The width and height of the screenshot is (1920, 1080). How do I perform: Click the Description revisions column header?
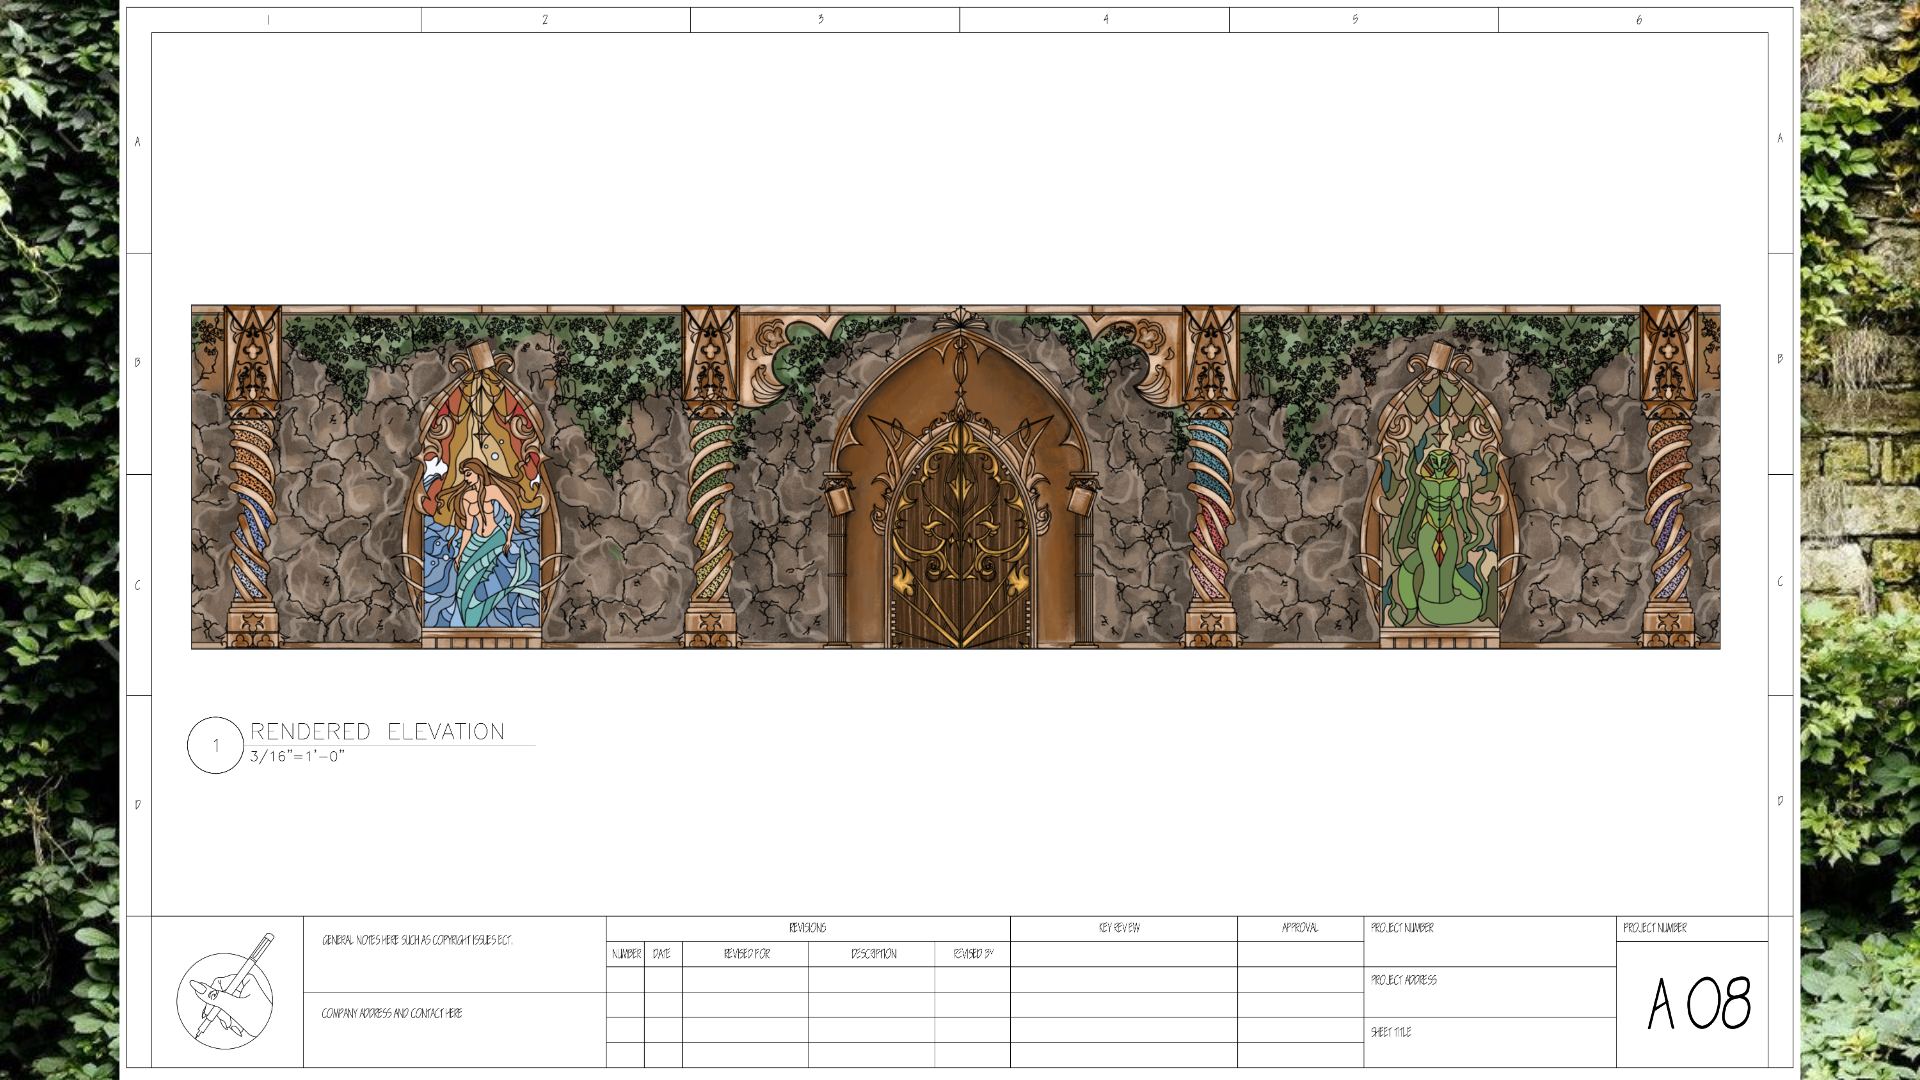pyautogui.click(x=873, y=954)
